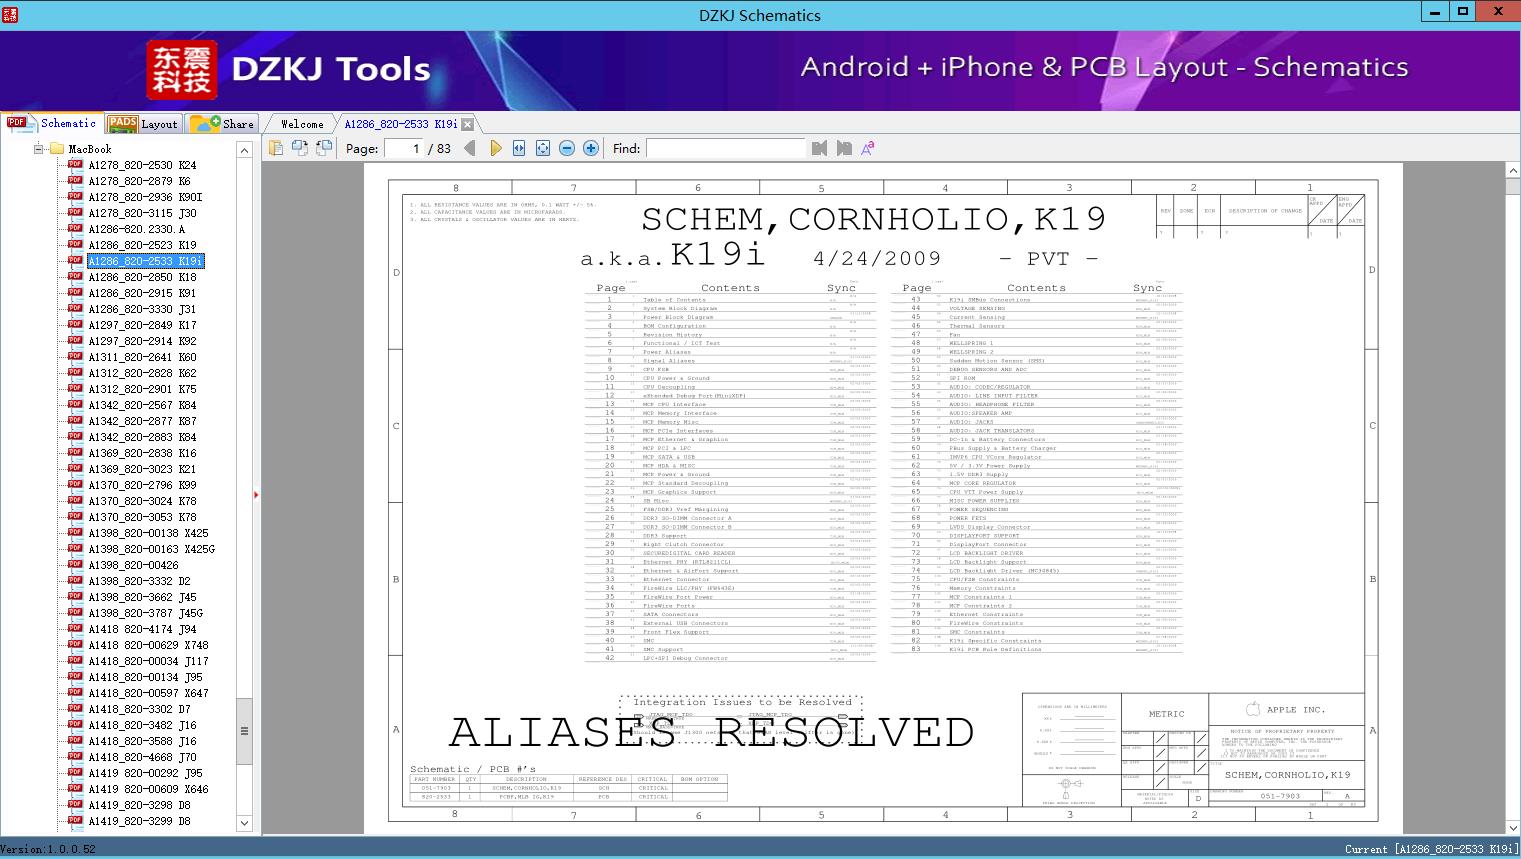Screen dimensions: 1521x859
Task: Click the document viewer scroll up arrow
Action: [1512, 172]
